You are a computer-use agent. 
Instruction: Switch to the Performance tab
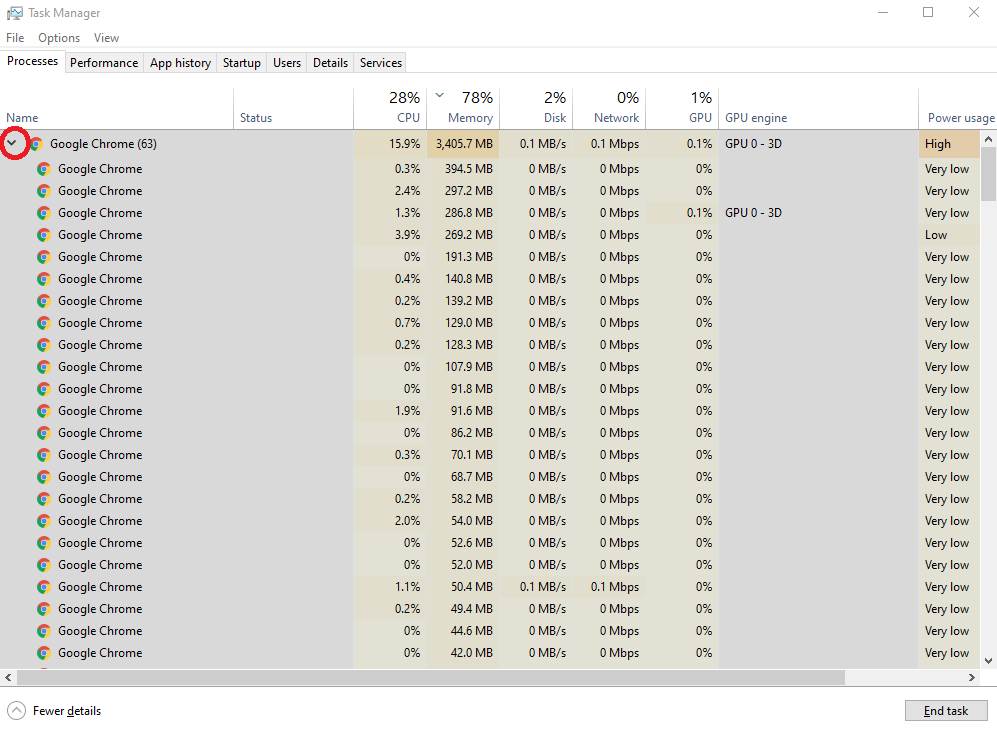coord(104,63)
